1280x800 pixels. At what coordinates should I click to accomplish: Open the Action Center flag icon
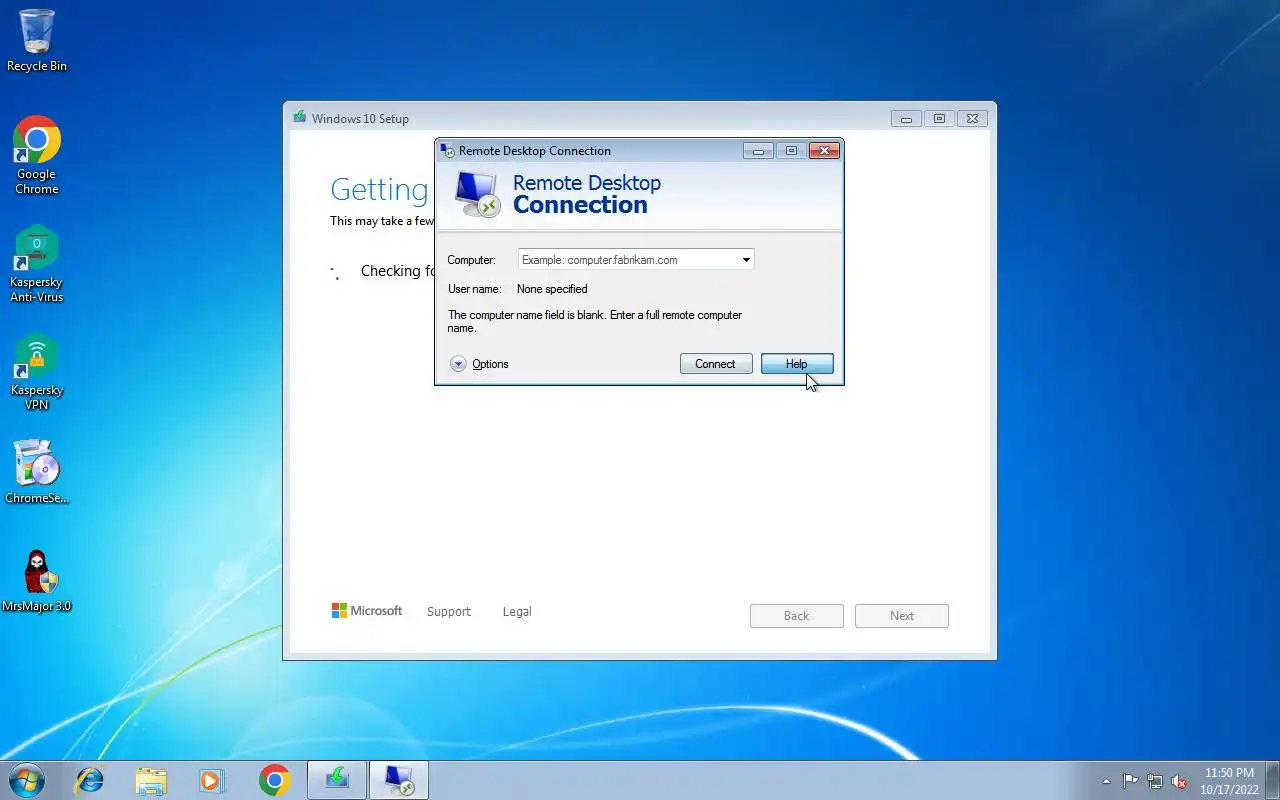point(1130,781)
